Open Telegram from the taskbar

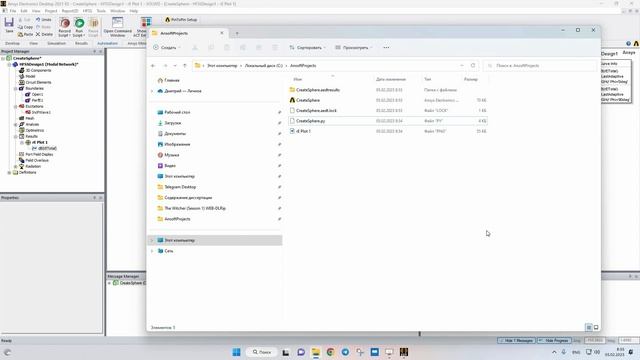tap(345, 352)
